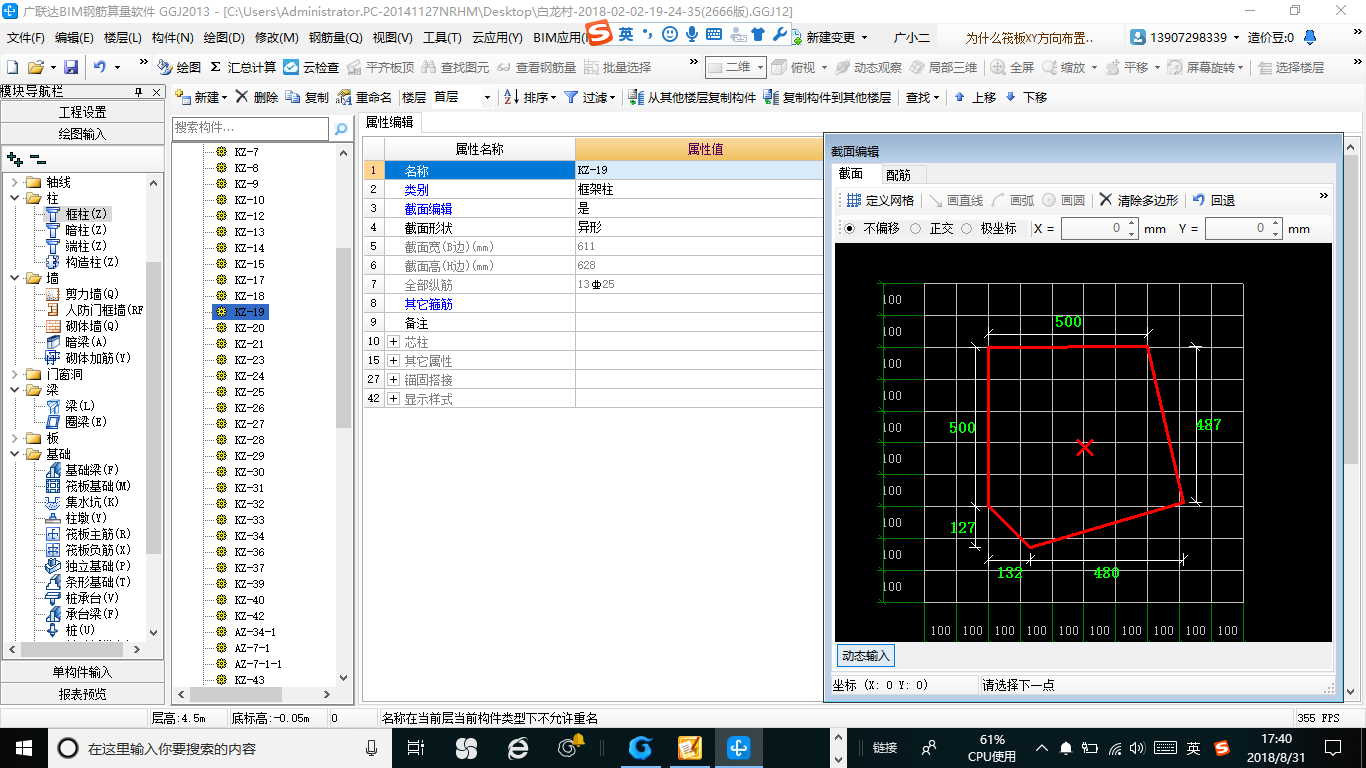The width and height of the screenshot is (1366, 768).
Task: Click 属性编辑 tab
Action: coord(389,122)
